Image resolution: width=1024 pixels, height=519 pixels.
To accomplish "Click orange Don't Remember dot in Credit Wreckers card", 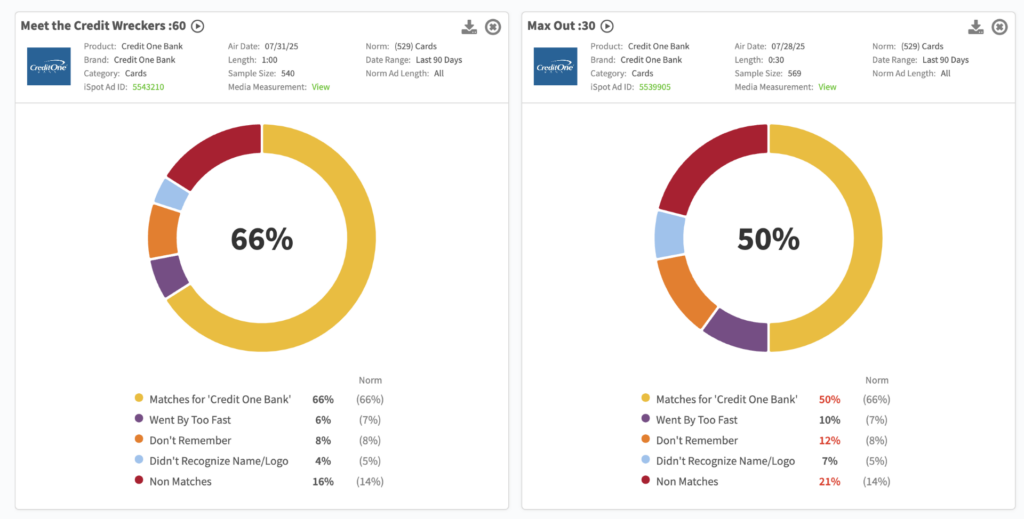I will [138, 440].
